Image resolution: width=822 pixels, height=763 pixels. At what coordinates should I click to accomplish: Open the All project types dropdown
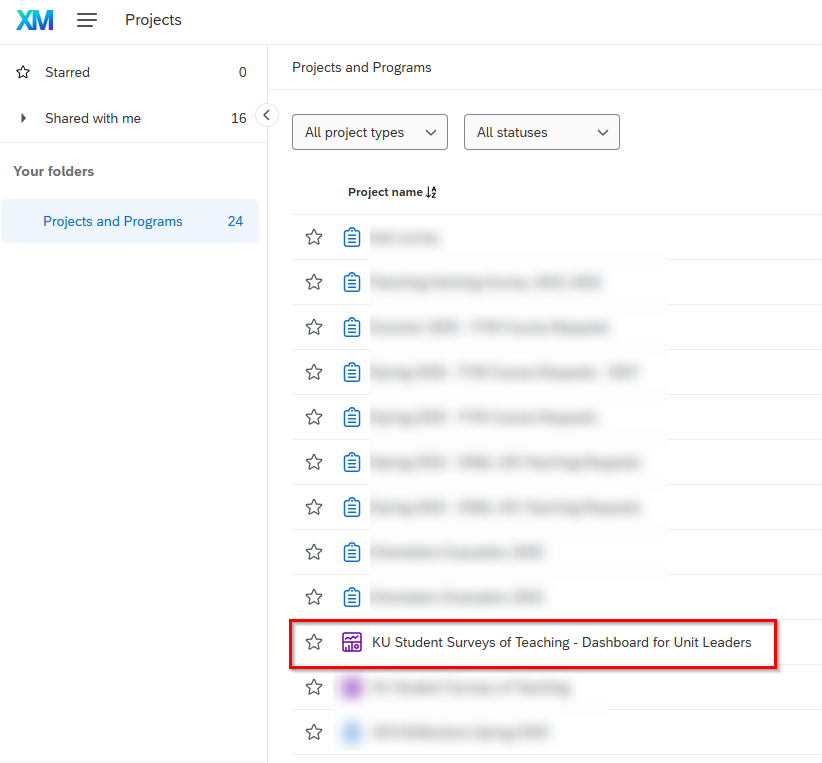369,132
